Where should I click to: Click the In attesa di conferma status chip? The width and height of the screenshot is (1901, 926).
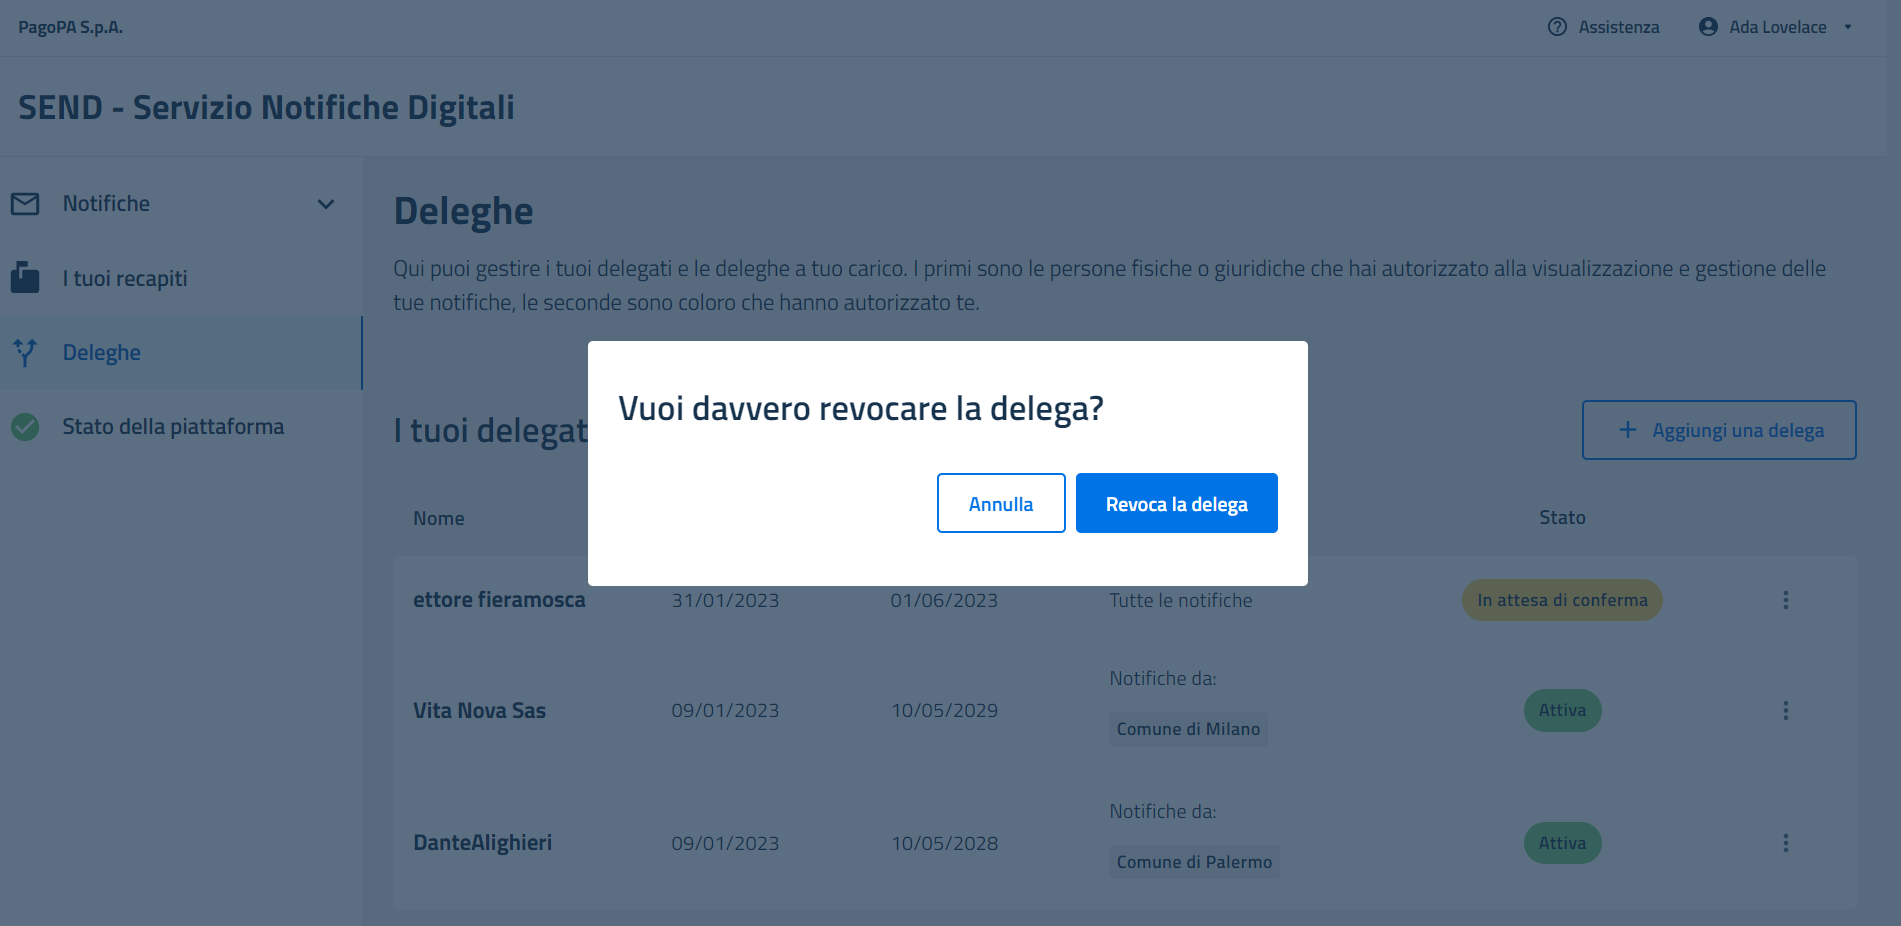coord(1562,600)
